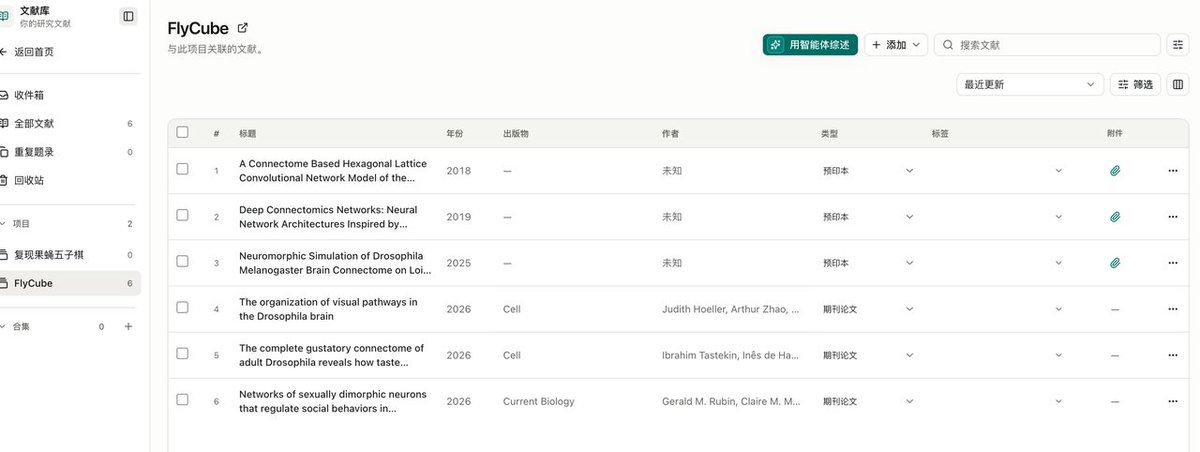Screen dimensions: 1200x452
Task: Click Current Biology publication cell
Action: [x=539, y=401]
